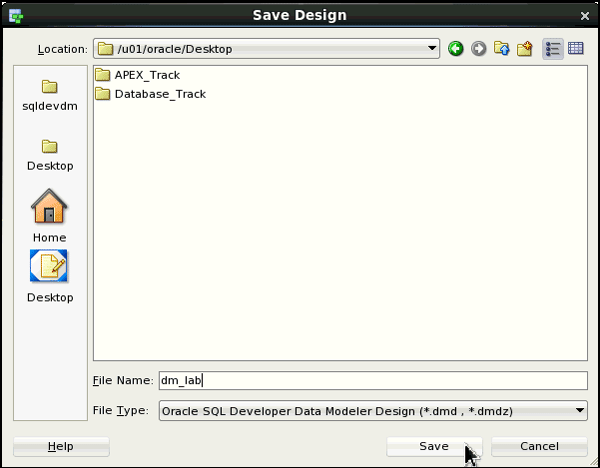Select the Database_Track folder
Screen dimensions: 600x468
[x=150, y=94]
